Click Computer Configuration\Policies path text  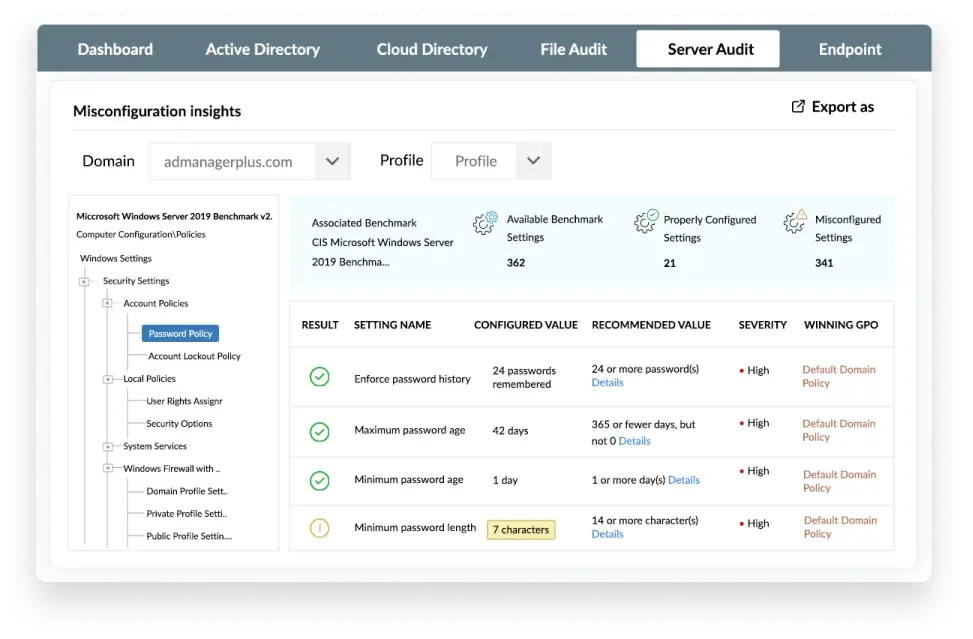click(141, 235)
